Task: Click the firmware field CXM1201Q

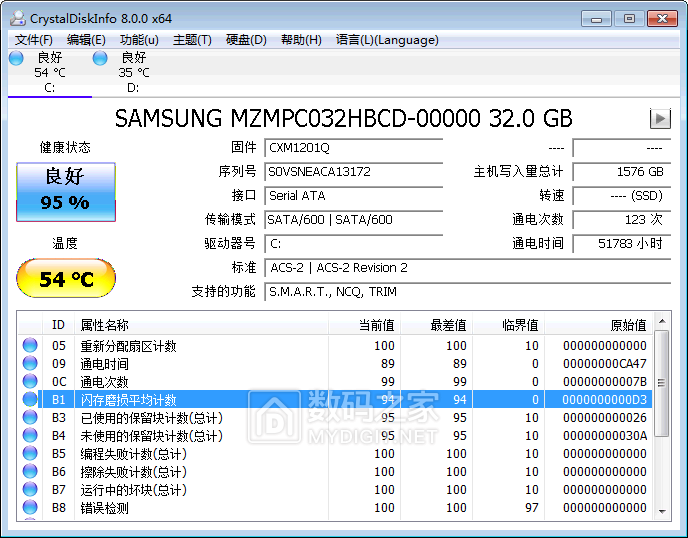Action: tap(353, 148)
